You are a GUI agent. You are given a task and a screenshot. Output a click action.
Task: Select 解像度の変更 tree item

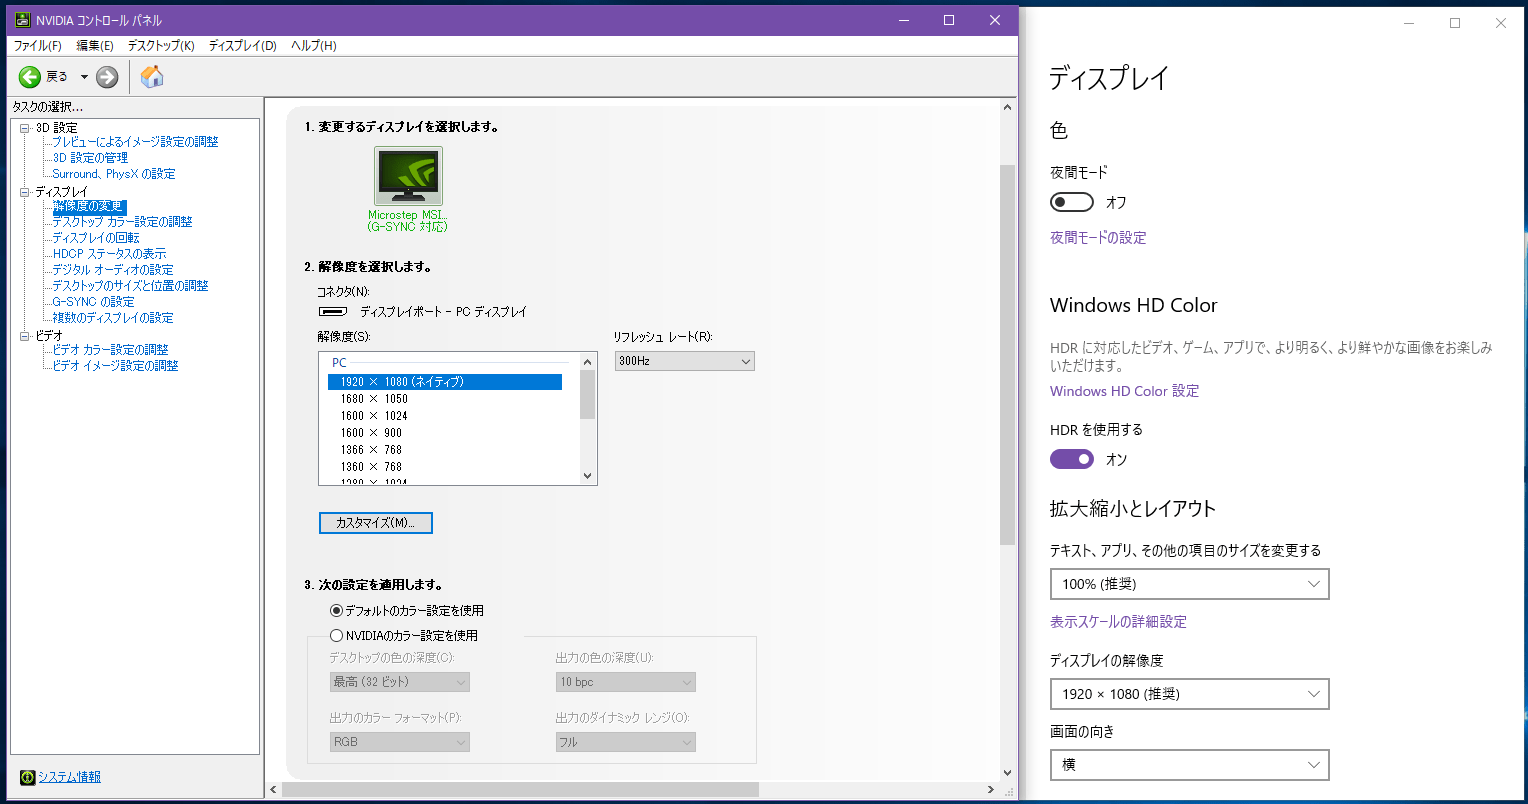pyautogui.click(x=89, y=206)
